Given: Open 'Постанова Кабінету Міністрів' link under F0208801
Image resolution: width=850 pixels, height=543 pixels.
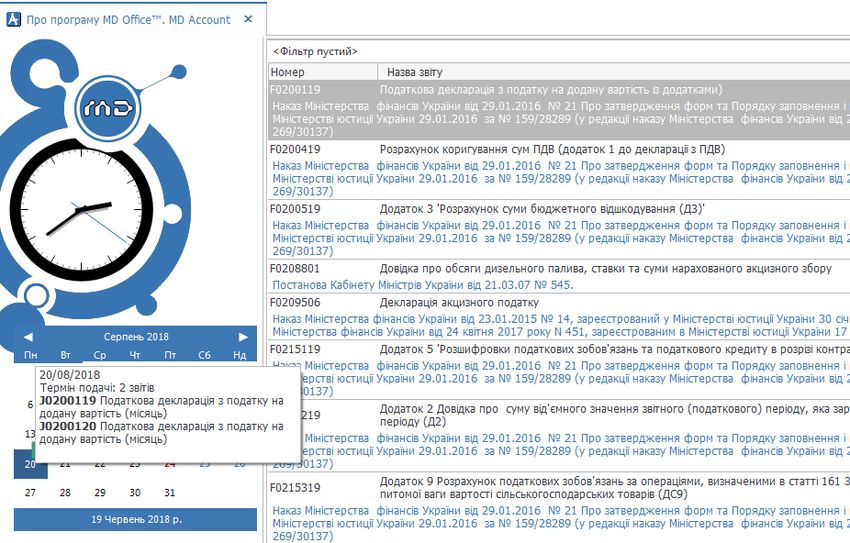Looking at the screenshot, I should 423,285.
